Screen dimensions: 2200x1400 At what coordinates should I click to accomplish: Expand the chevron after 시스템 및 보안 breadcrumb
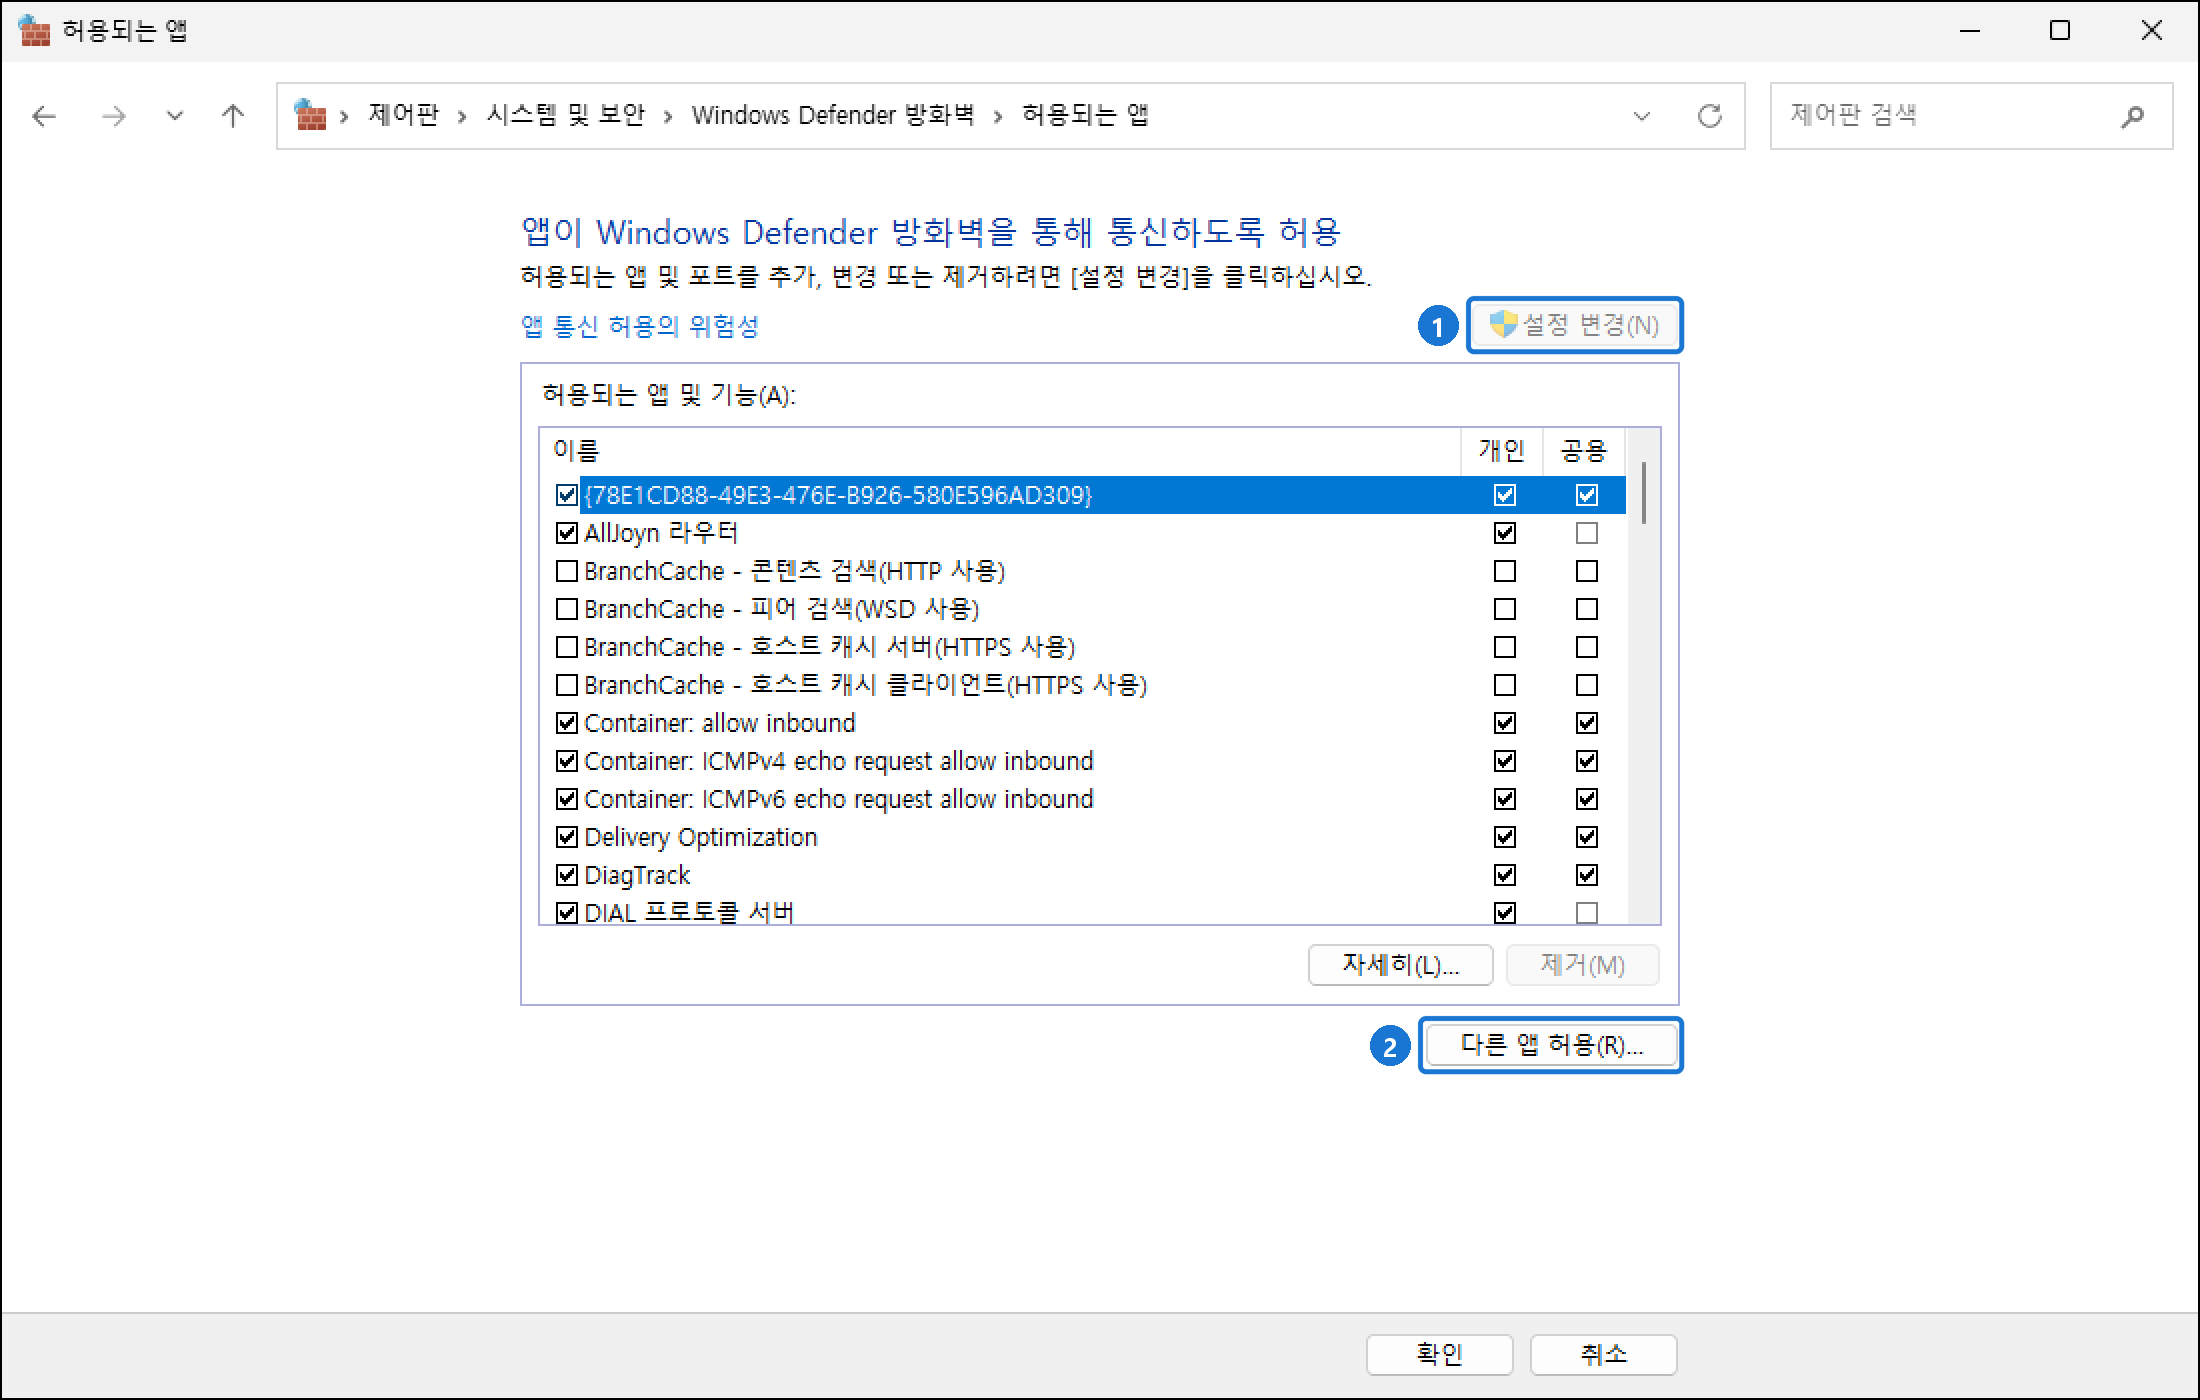coord(668,117)
